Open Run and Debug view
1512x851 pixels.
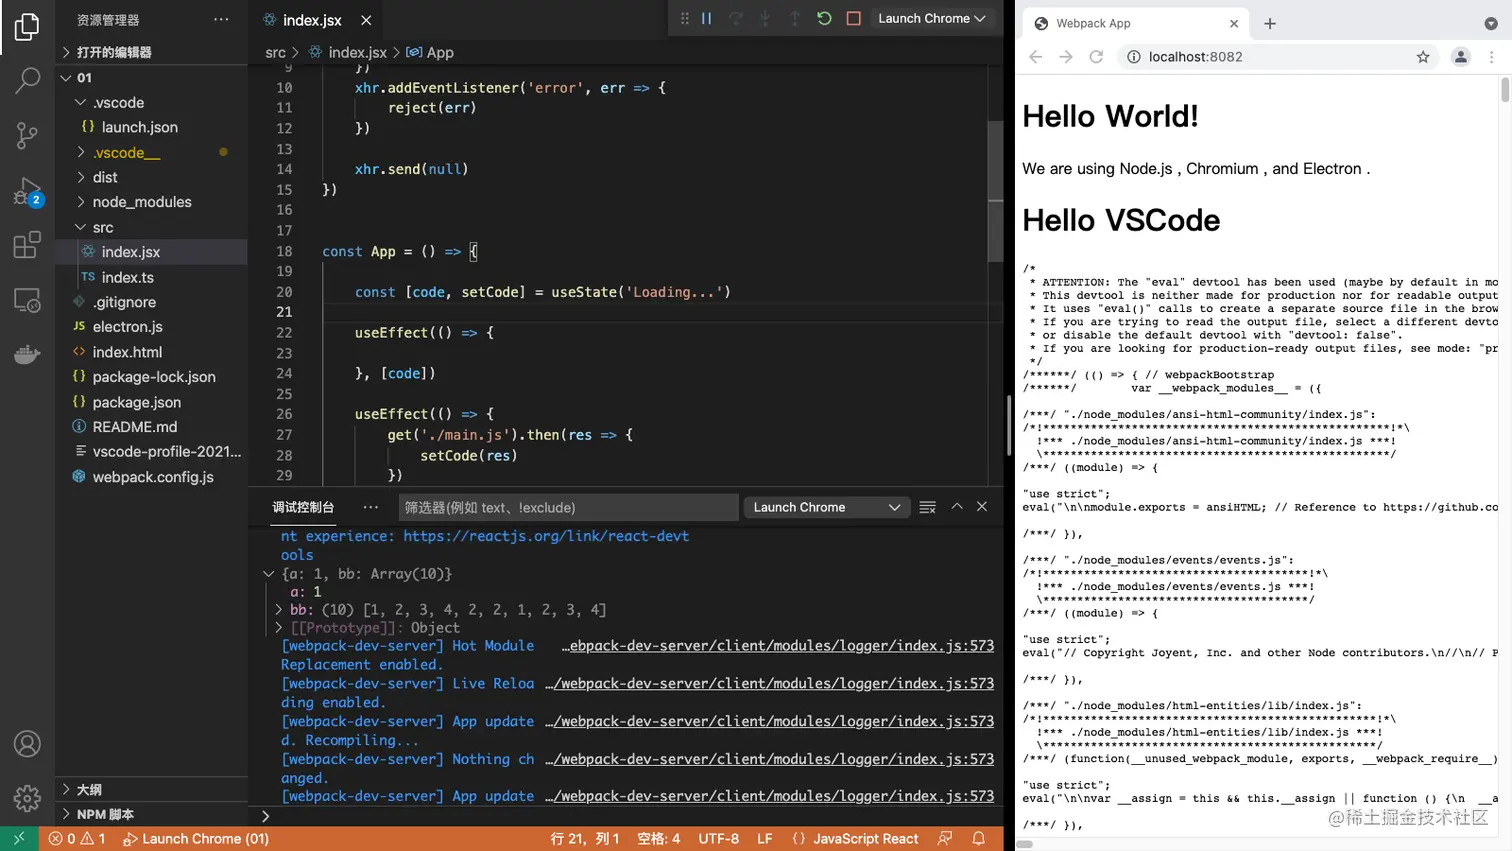(27, 191)
